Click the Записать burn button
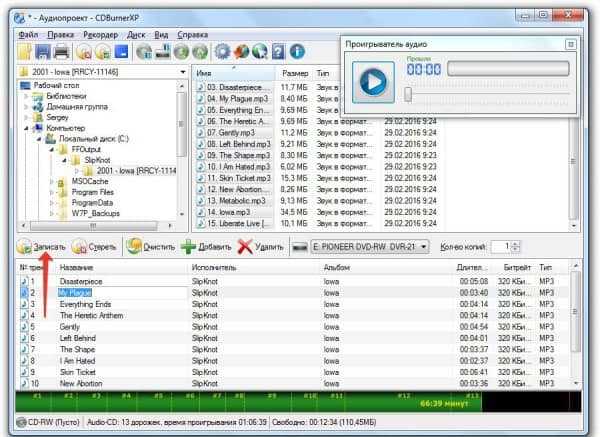This screenshot has height=437, width=600. coord(41,247)
